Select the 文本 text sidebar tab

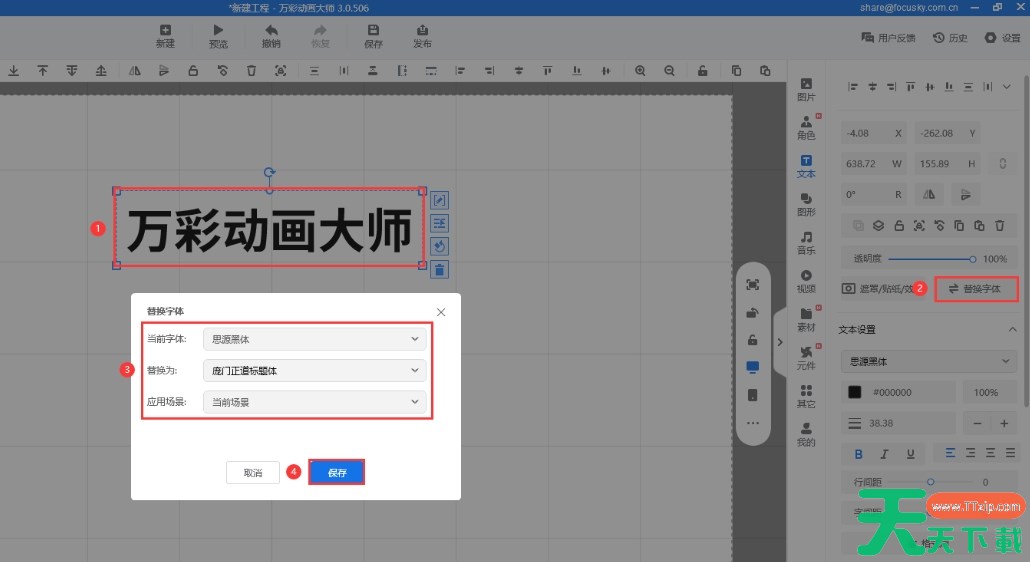(806, 166)
